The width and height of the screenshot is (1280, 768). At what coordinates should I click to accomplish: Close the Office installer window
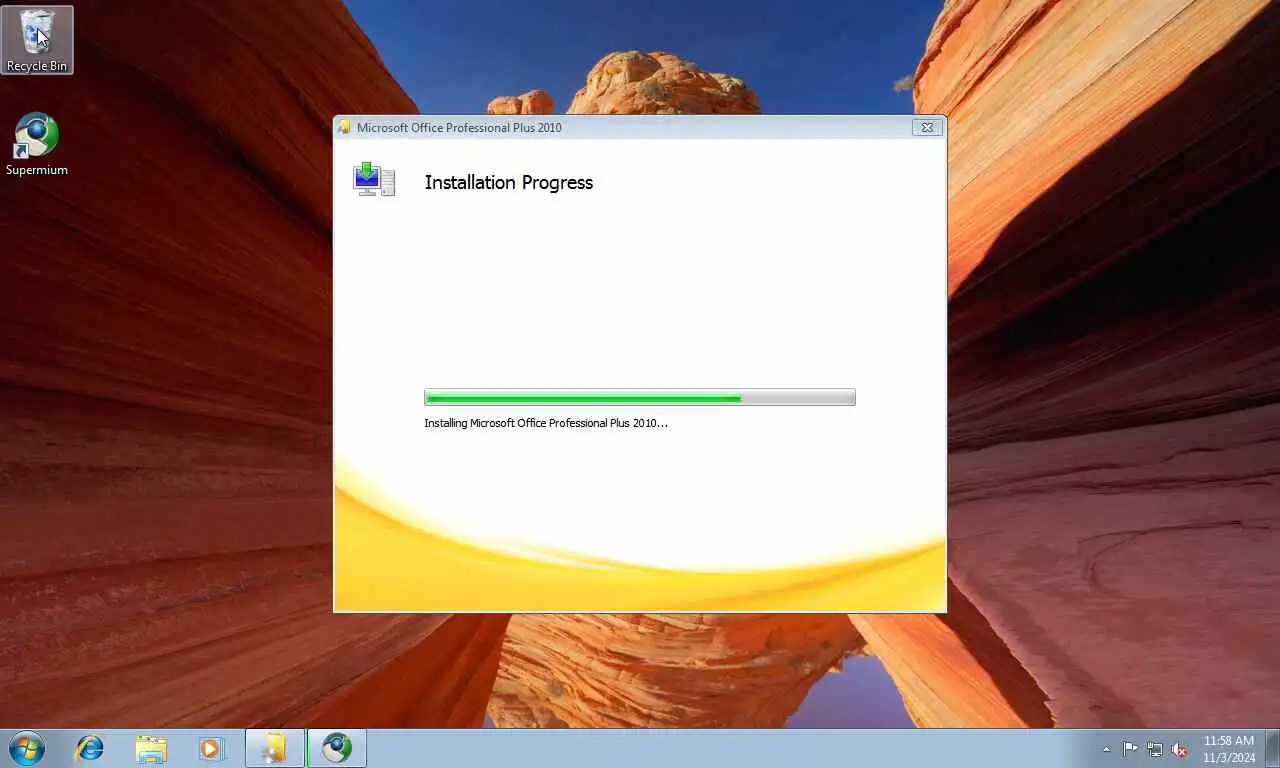927,127
